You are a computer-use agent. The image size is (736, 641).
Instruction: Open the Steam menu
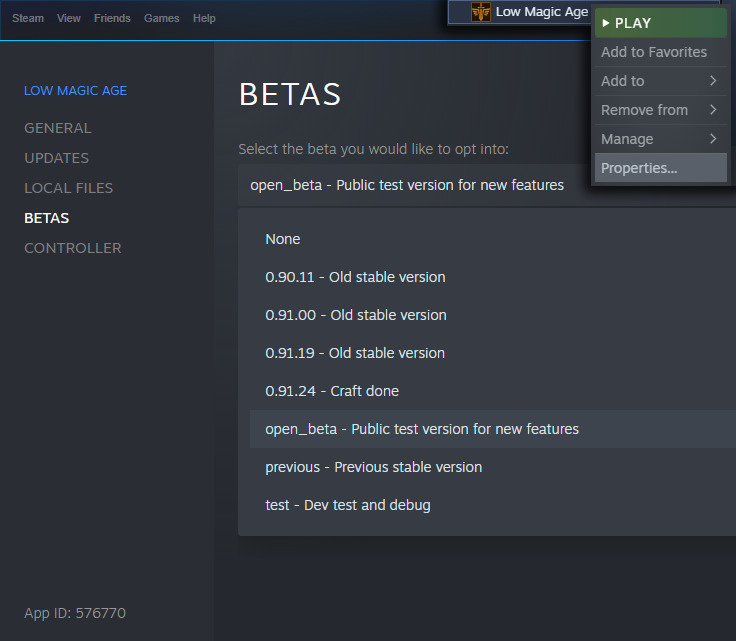(x=28, y=18)
